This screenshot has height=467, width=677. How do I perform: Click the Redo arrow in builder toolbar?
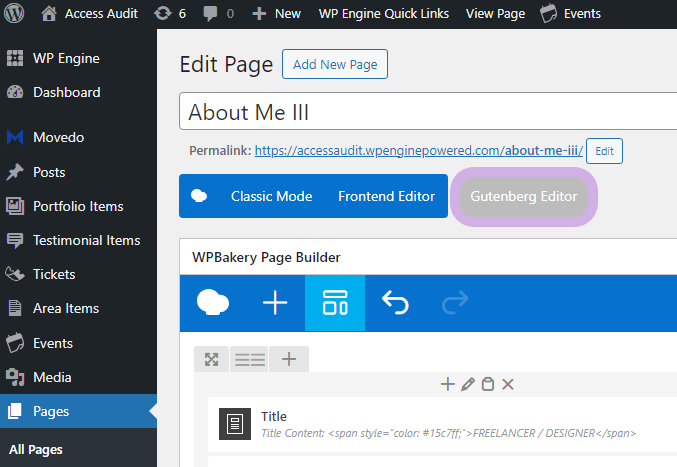[x=455, y=302]
